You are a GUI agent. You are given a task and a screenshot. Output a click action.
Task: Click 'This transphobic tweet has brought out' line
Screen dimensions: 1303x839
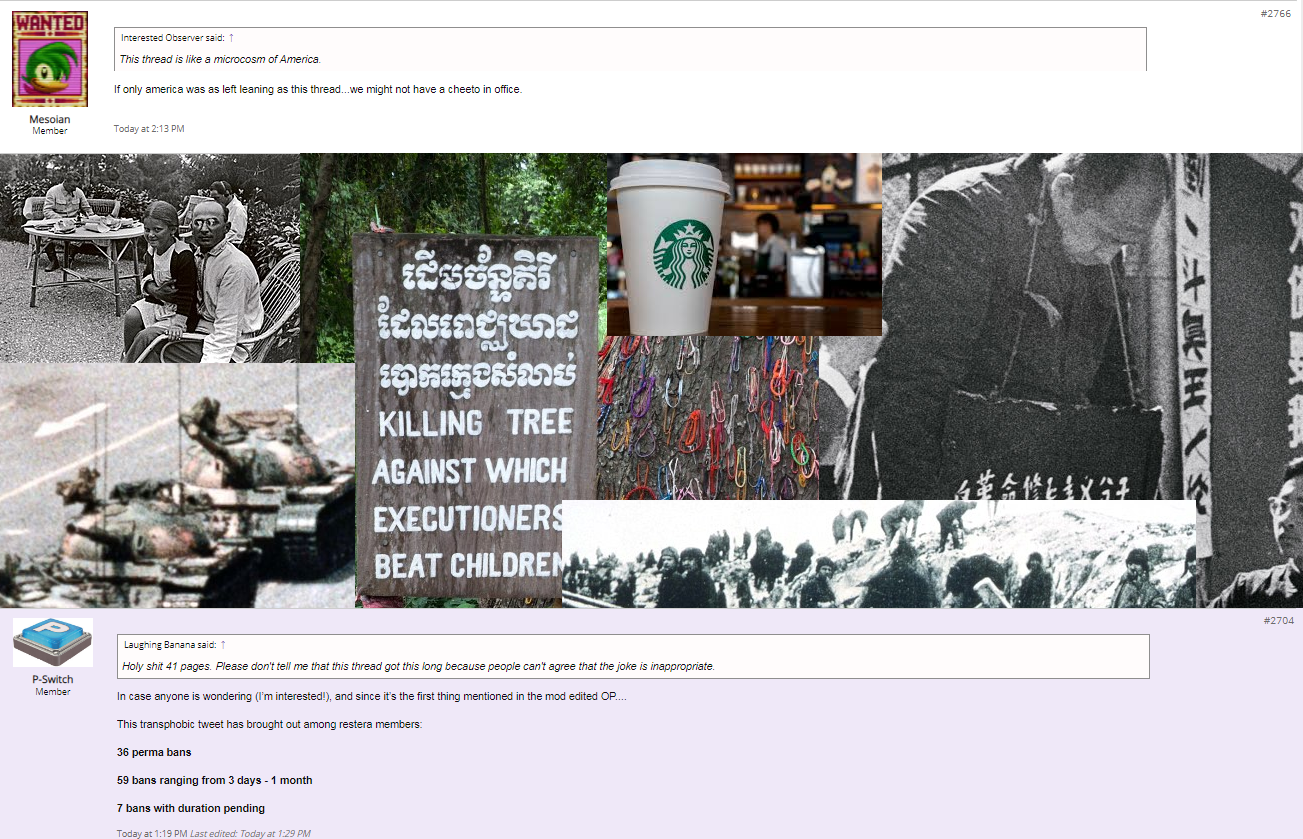270,724
